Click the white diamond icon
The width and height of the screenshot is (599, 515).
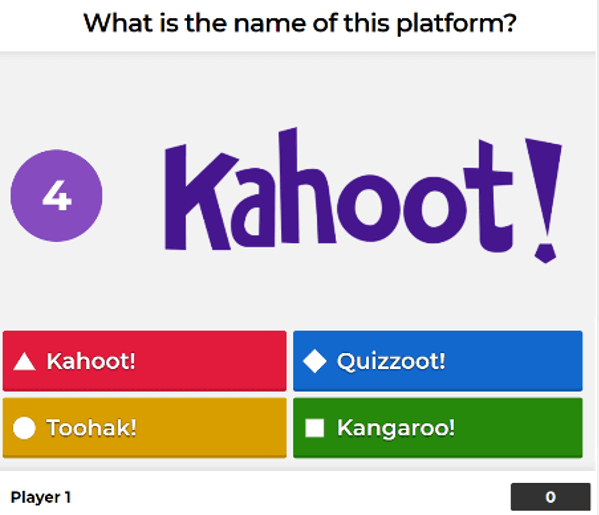[314, 361]
